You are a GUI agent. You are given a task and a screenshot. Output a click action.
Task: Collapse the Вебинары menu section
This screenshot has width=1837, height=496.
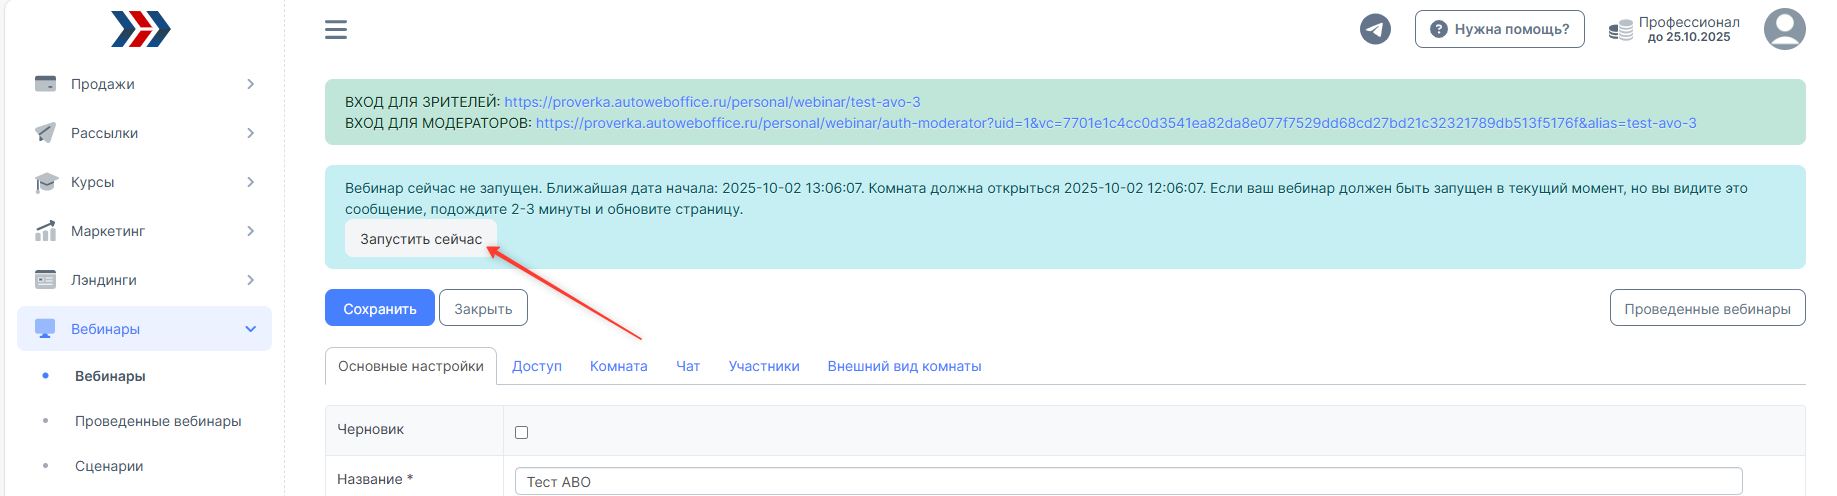[250, 329]
